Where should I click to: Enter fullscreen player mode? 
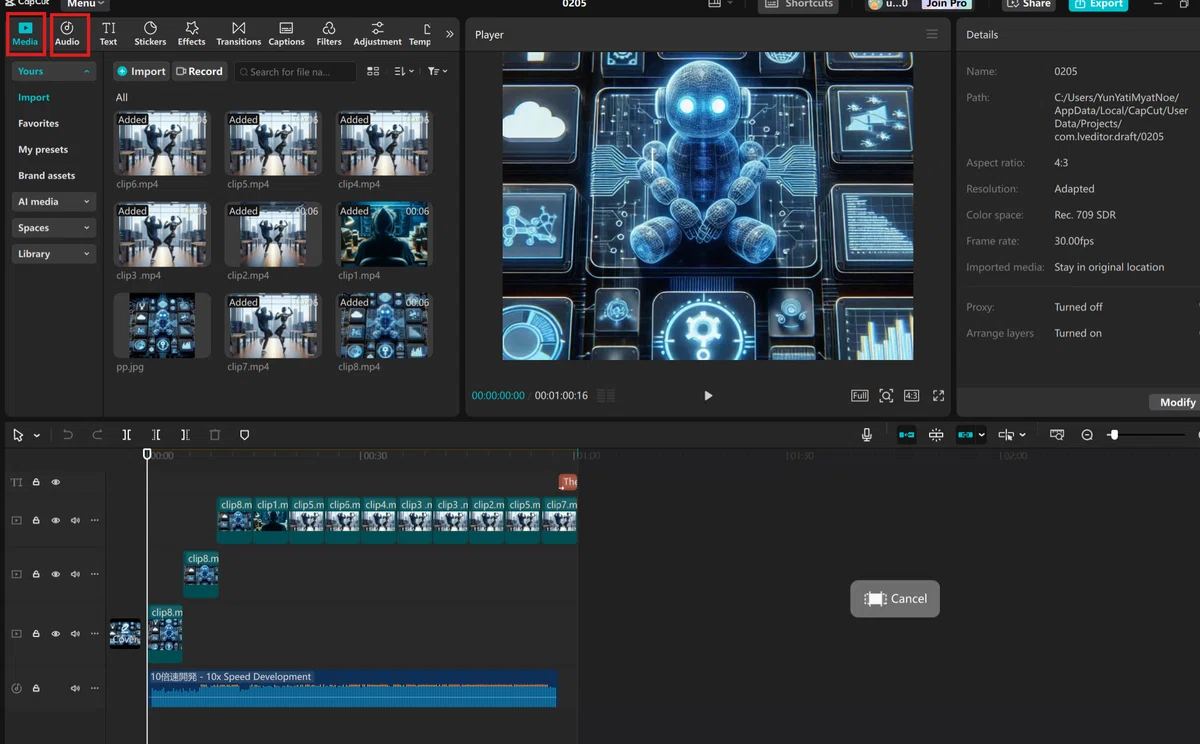[x=938, y=396]
